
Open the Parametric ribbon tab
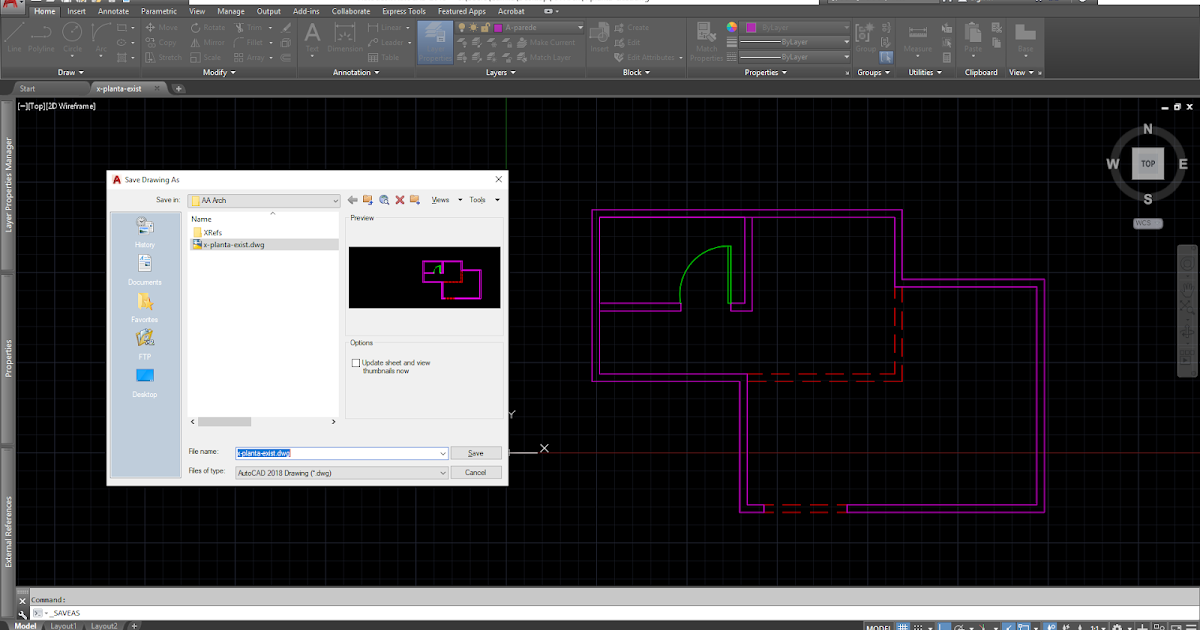point(159,11)
